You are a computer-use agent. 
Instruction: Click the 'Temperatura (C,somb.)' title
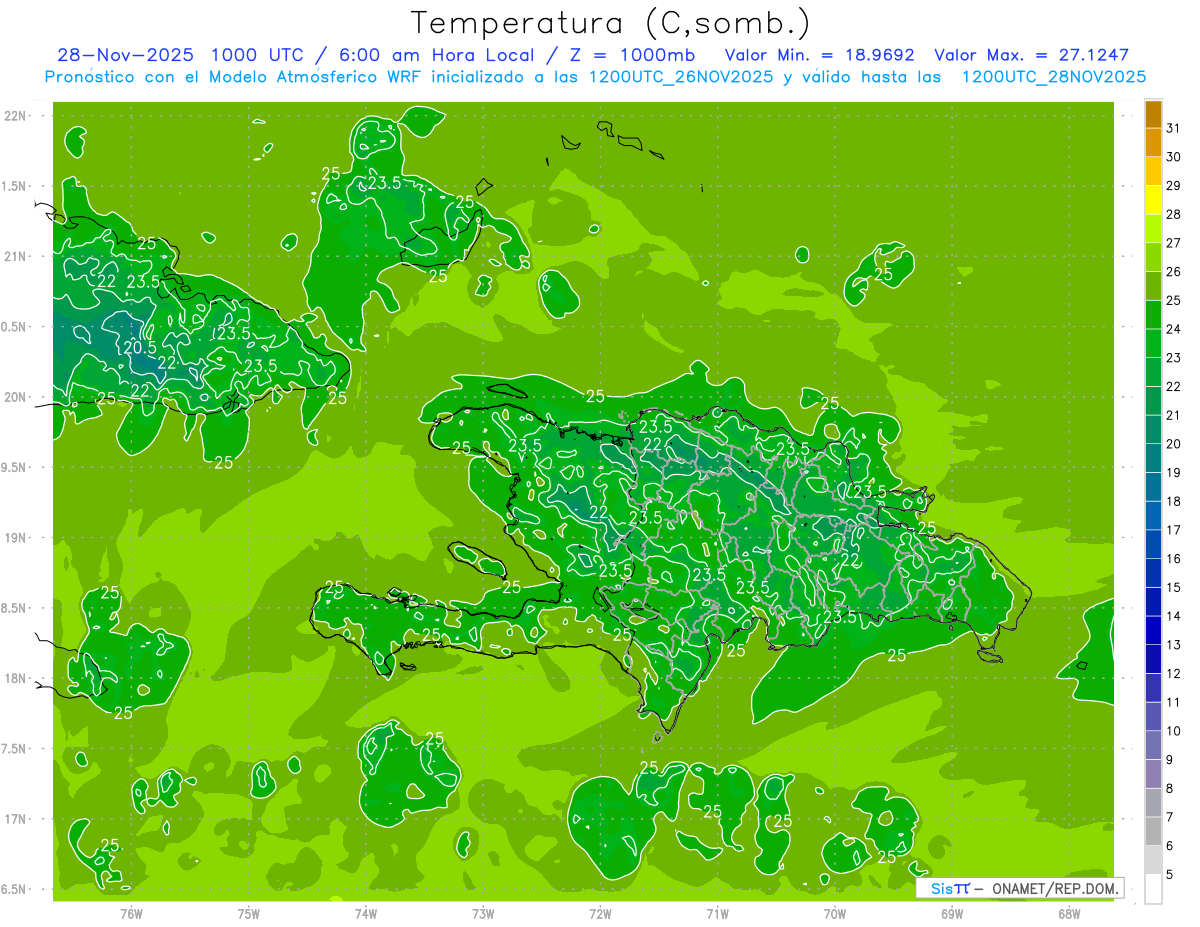[610, 23]
